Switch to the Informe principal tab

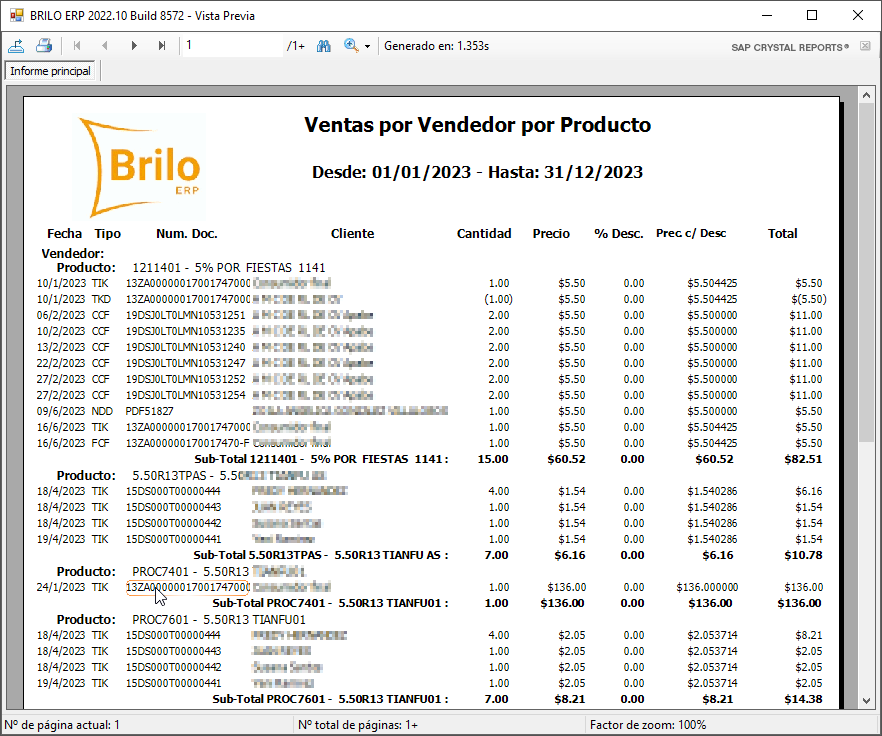pyautogui.click(x=50, y=71)
